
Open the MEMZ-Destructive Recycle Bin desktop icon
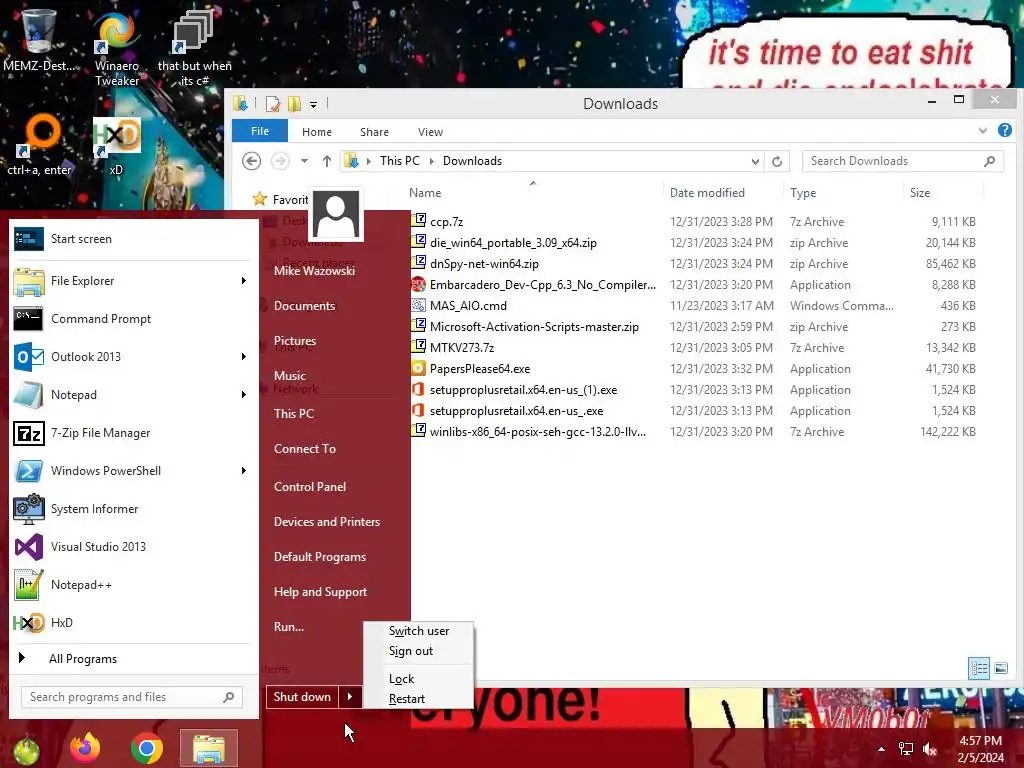tap(38, 40)
